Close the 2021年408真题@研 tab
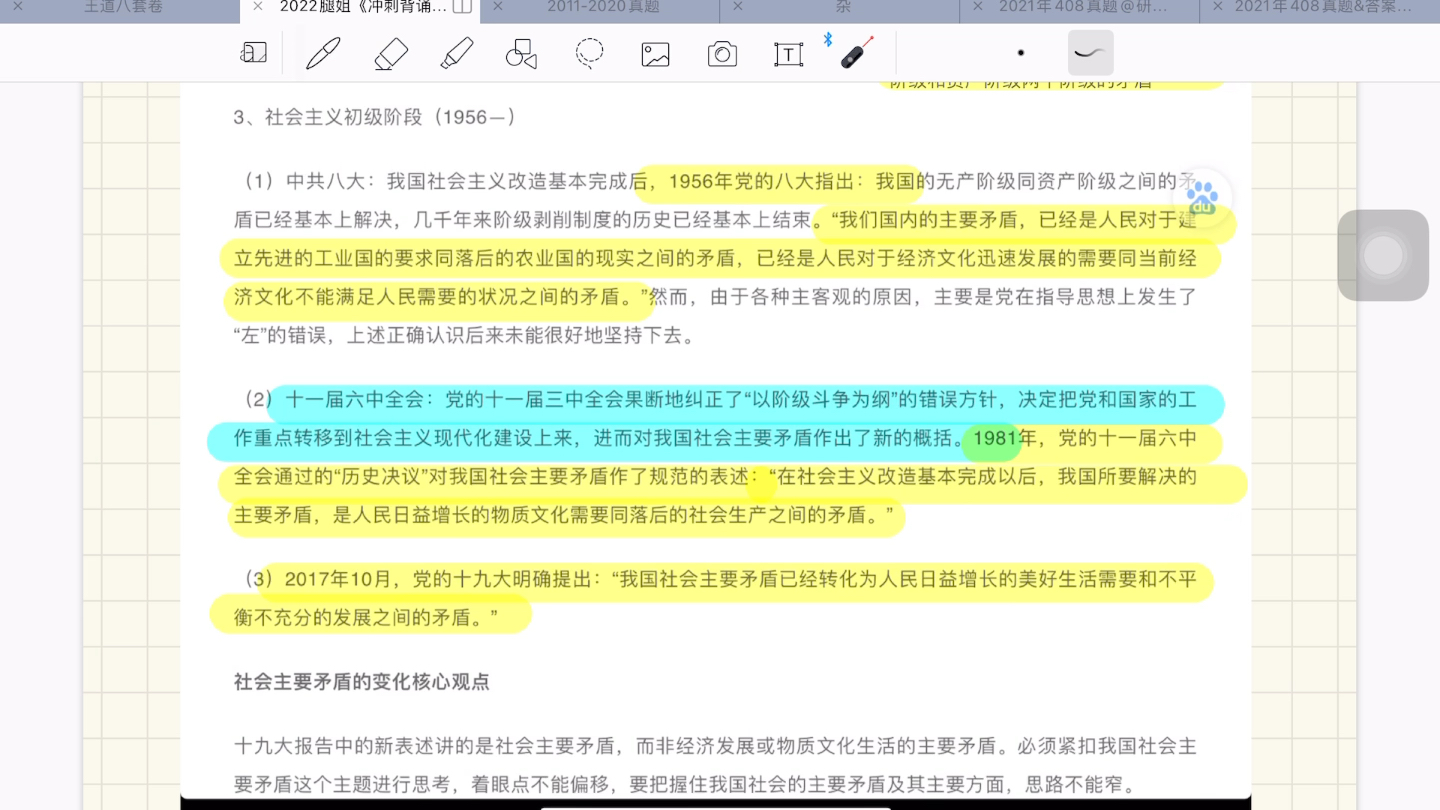This screenshot has height=810, width=1440. pos(977,6)
